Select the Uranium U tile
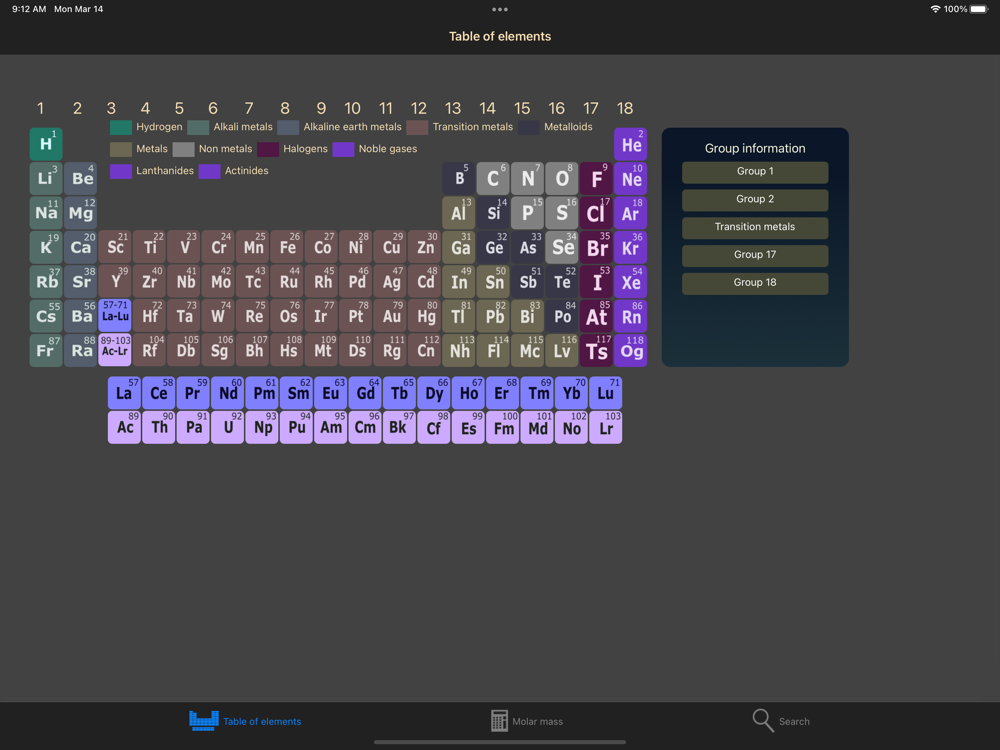 228,427
